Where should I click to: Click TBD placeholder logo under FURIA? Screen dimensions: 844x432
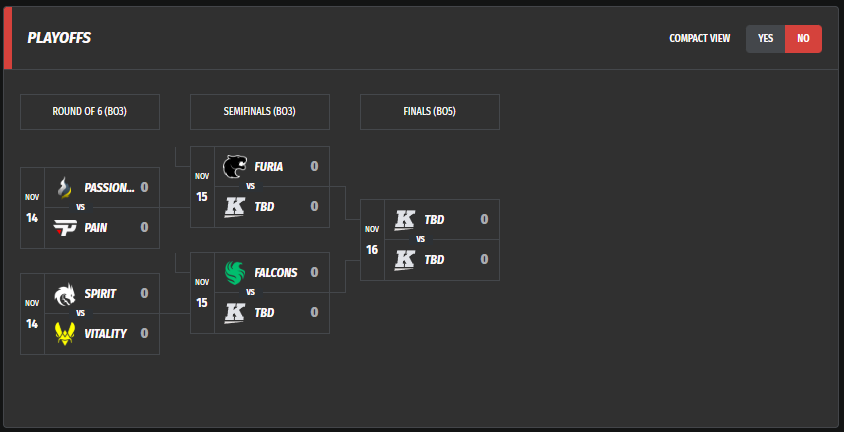point(235,206)
